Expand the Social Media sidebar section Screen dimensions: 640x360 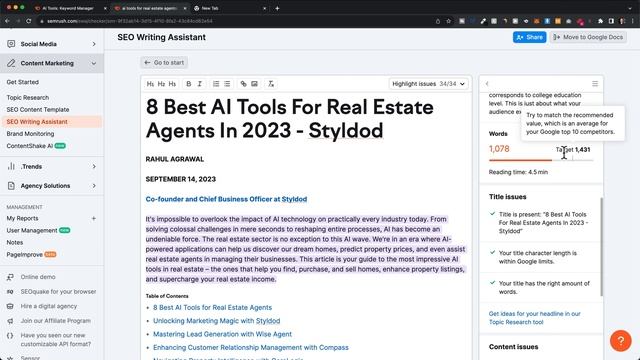94,44
